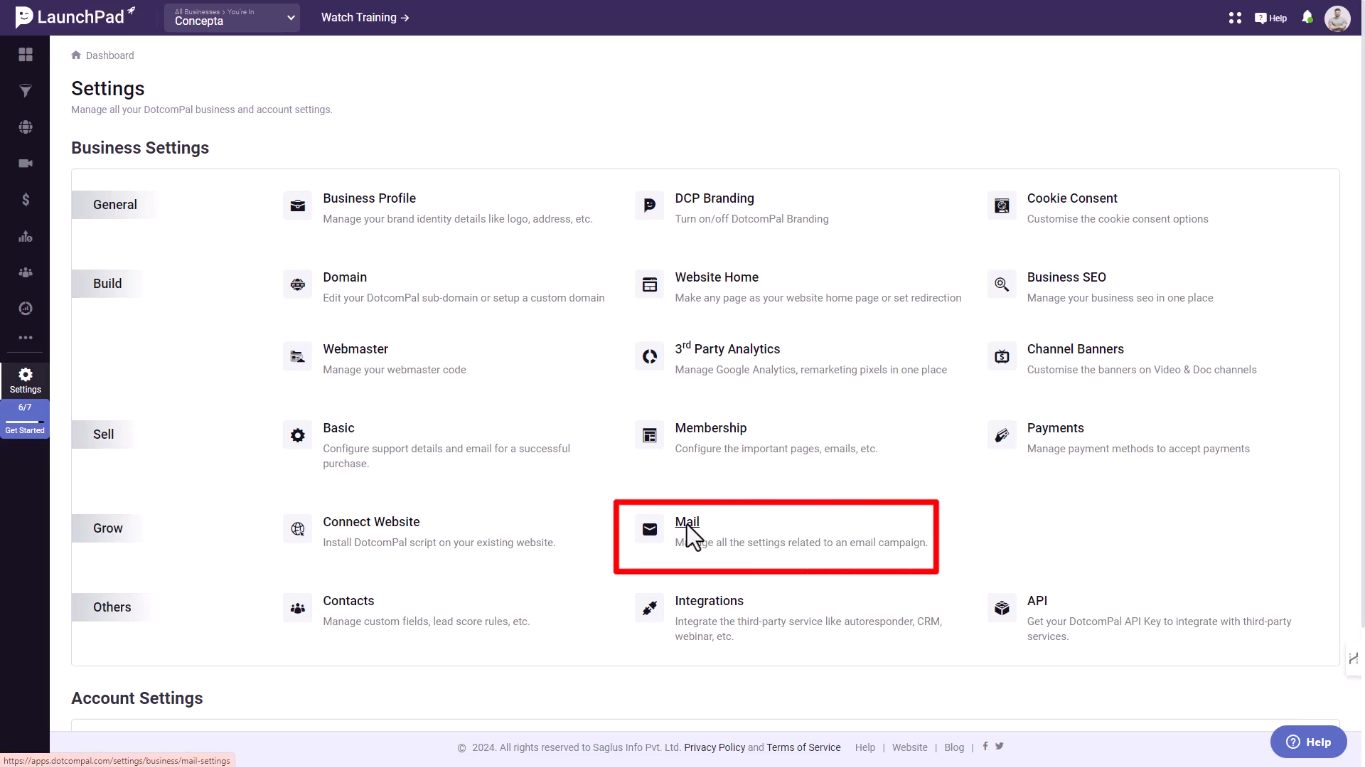Open the Connect Website link
Viewport: 1365px width, 767px height.
(x=371, y=522)
